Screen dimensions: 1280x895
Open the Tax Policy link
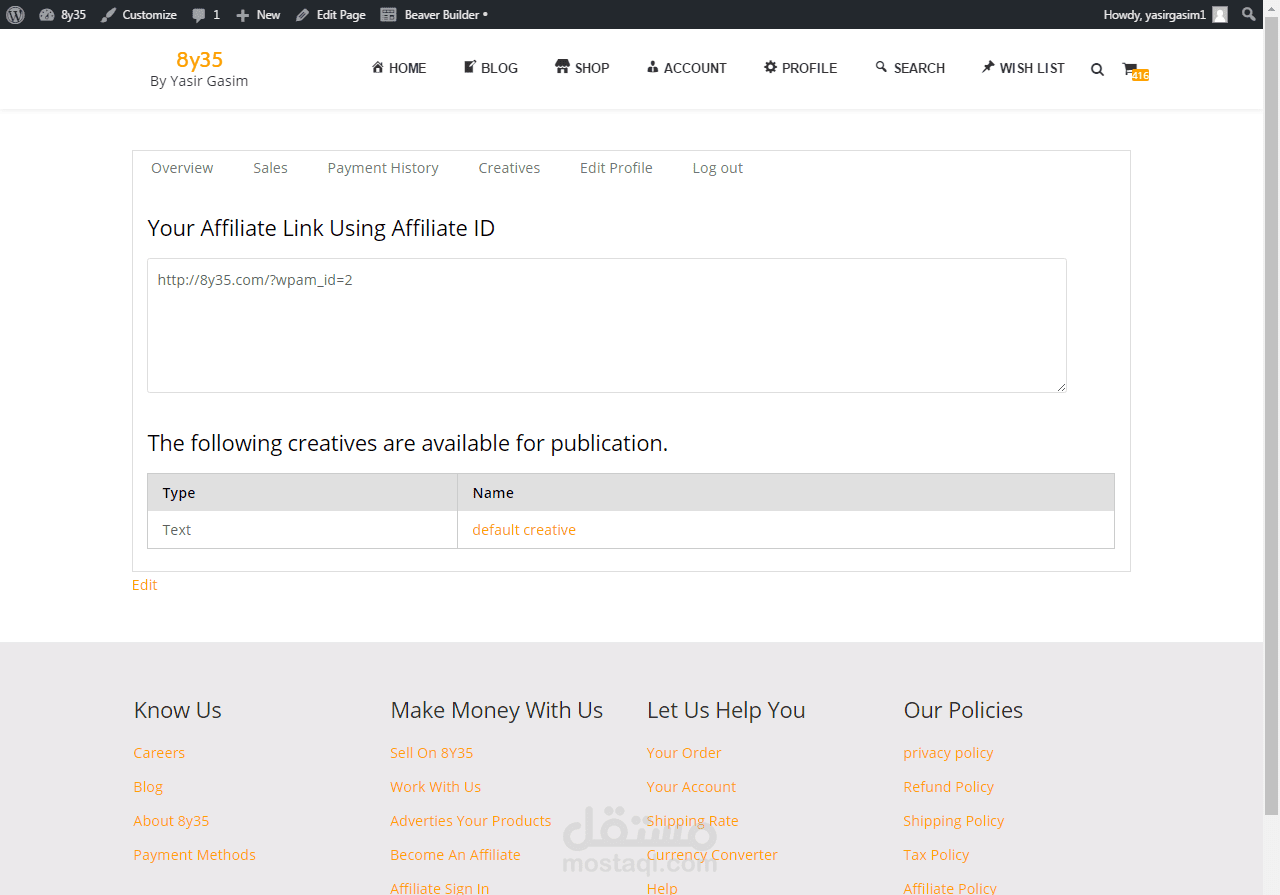coord(936,855)
